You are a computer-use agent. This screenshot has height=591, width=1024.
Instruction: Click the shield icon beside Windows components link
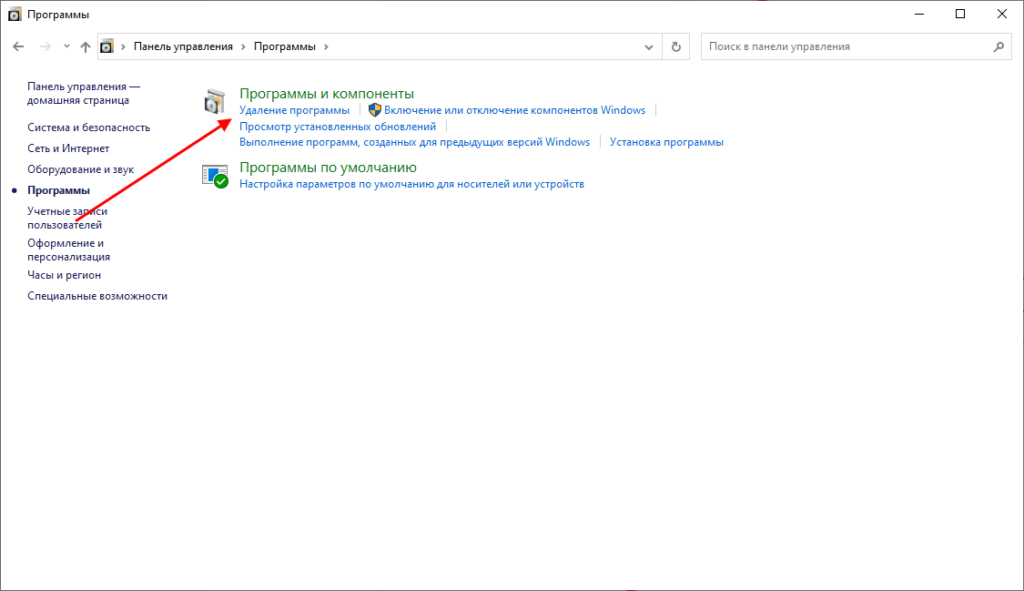click(x=375, y=110)
